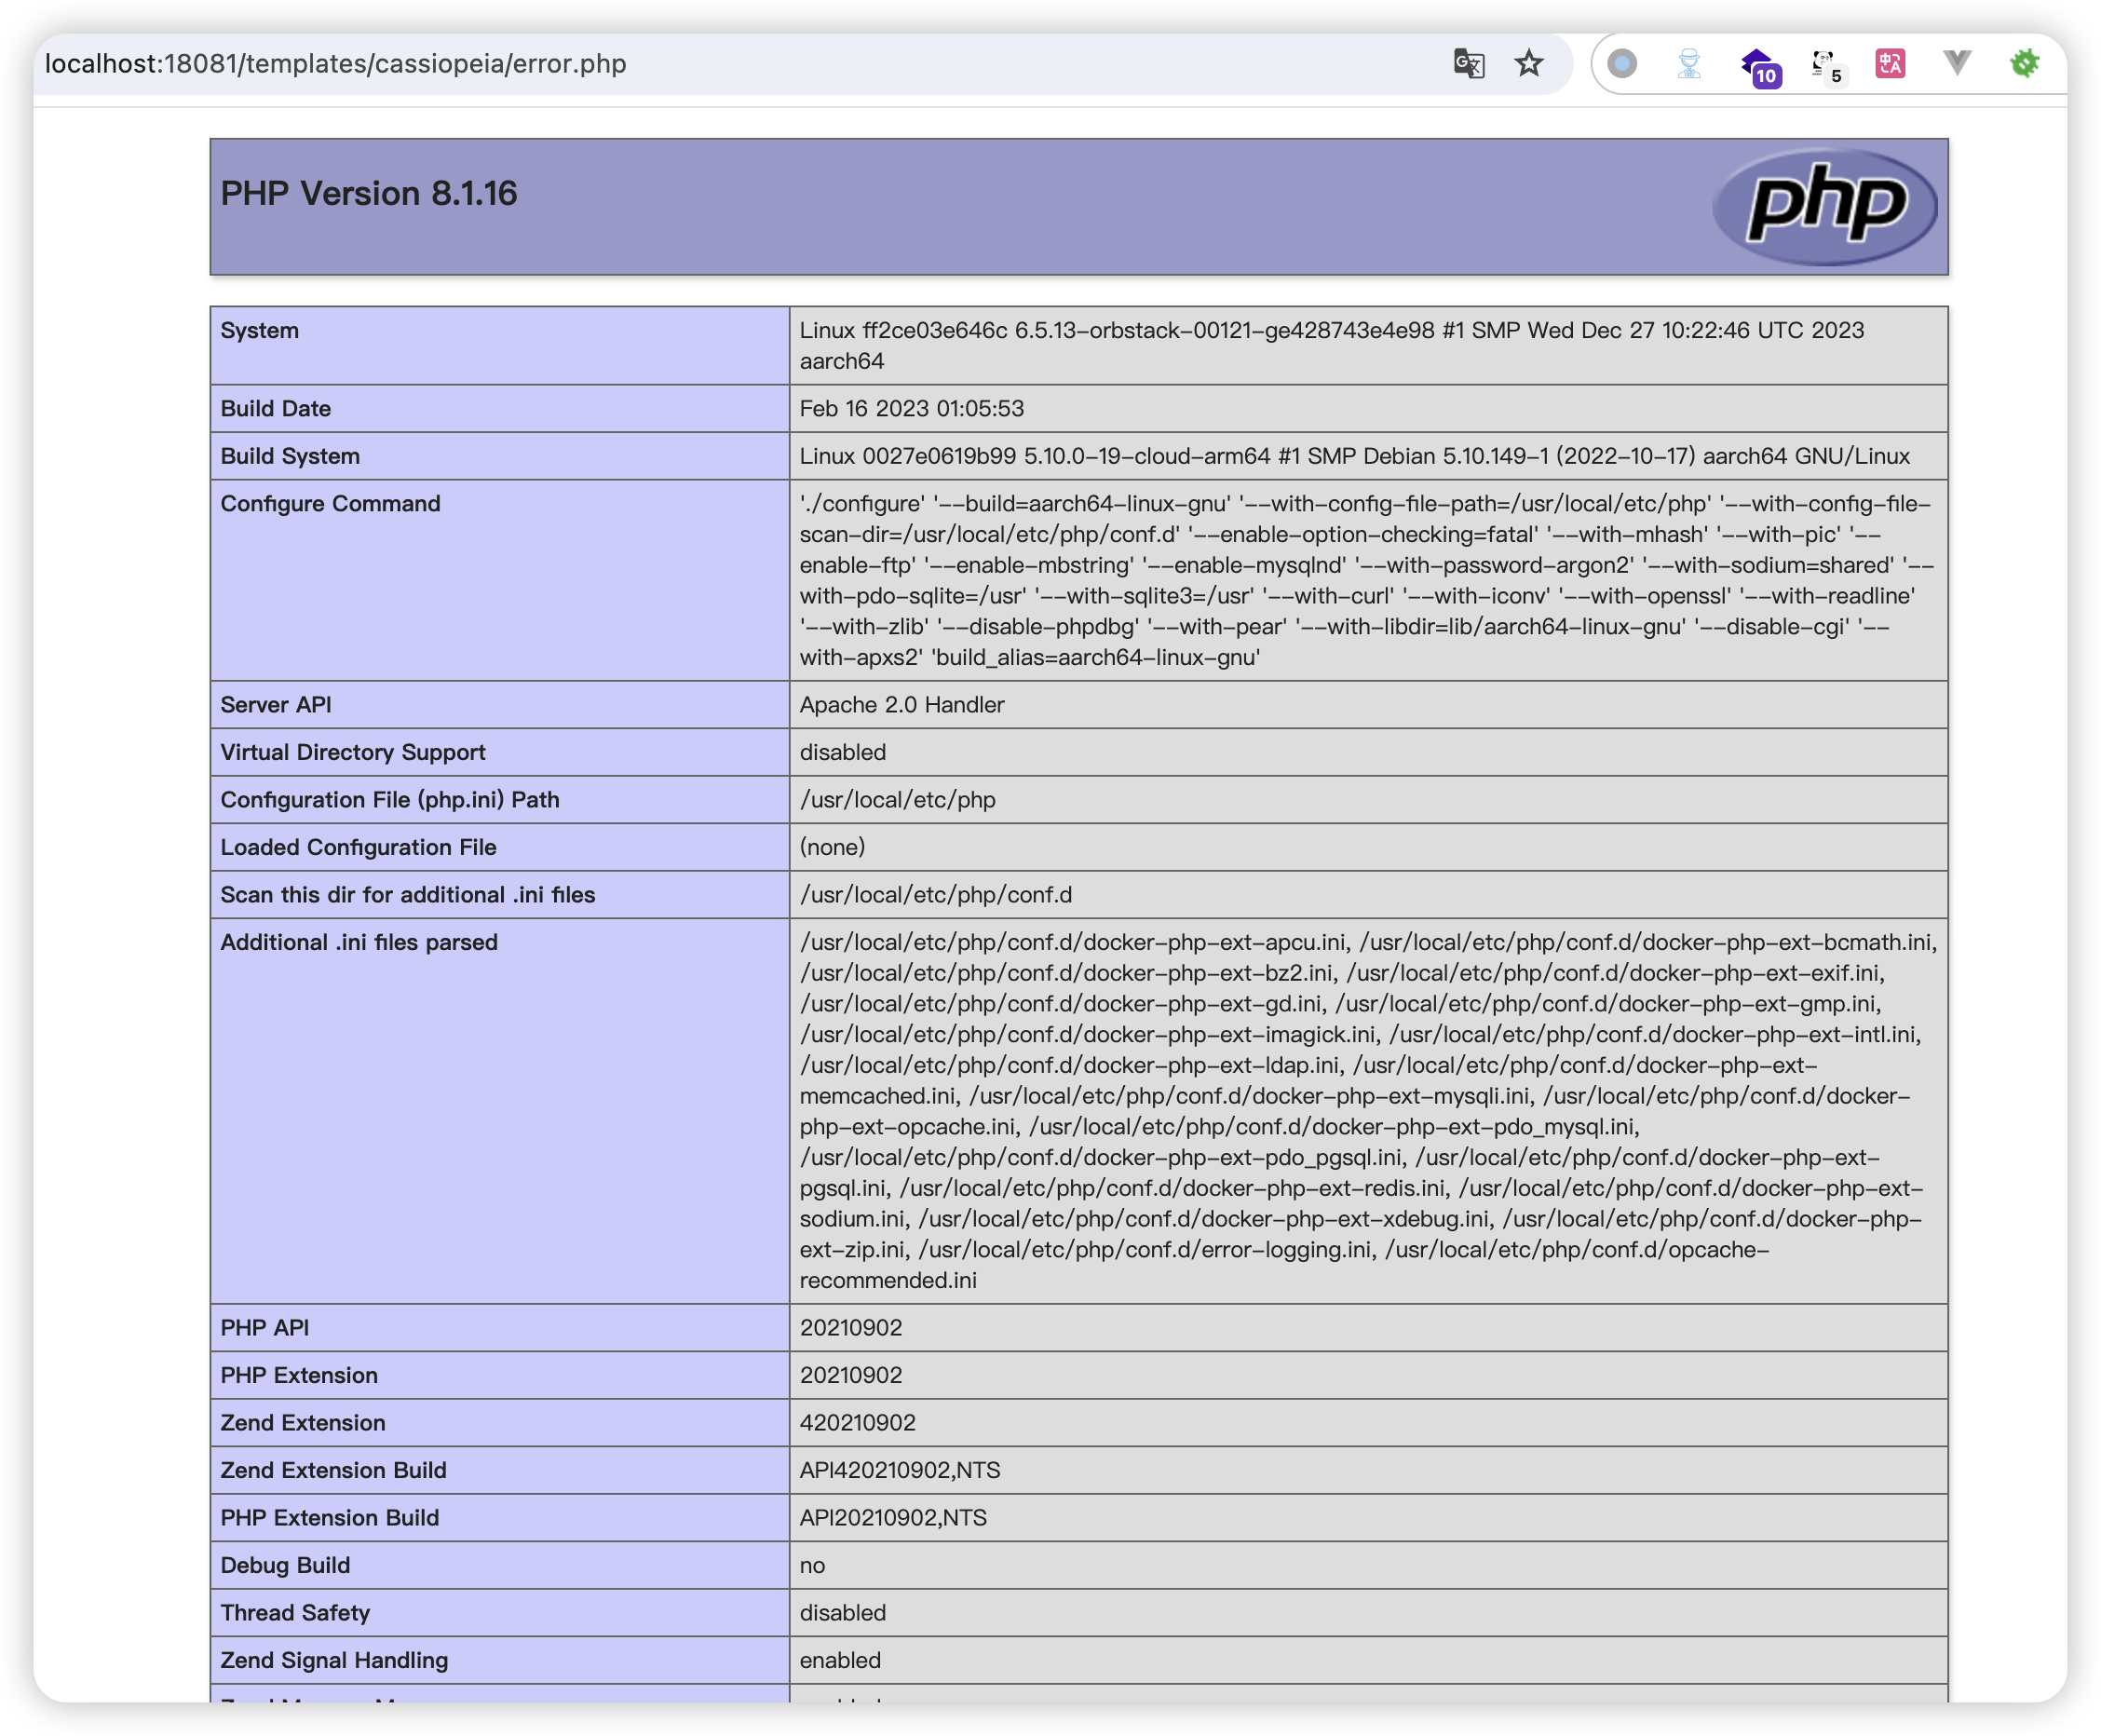2101x1736 pixels.
Task: Click the 'Zend Extension' row label
Action: [302, 1422]
